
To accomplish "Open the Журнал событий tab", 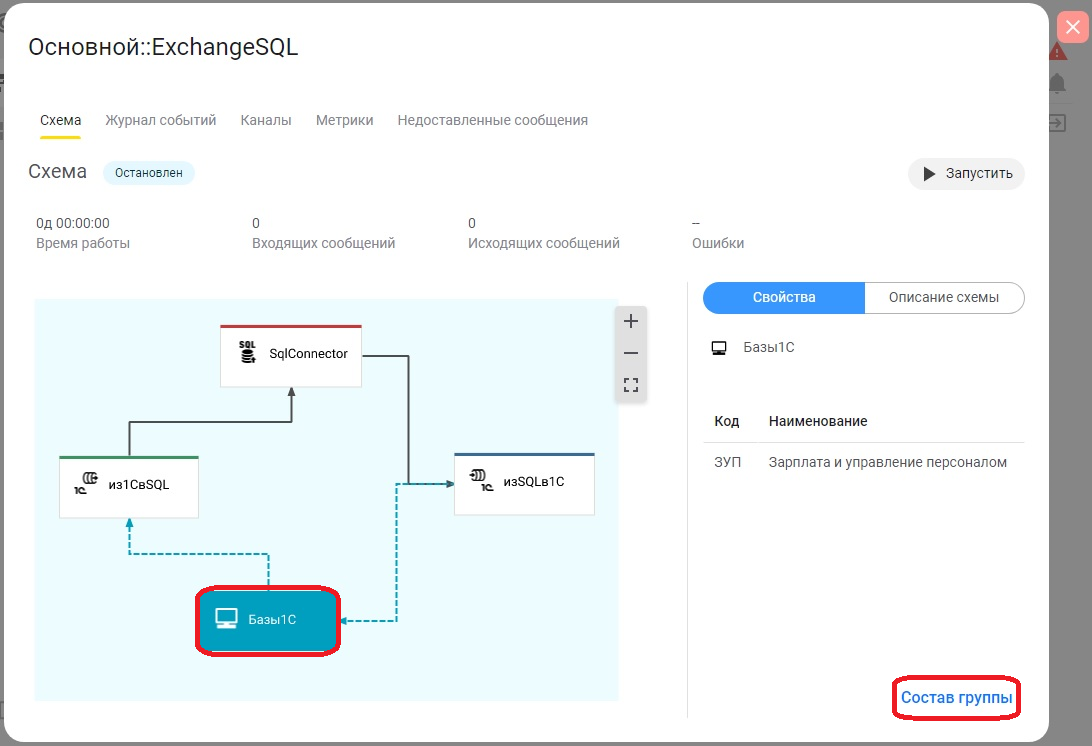I will (161, 120).
